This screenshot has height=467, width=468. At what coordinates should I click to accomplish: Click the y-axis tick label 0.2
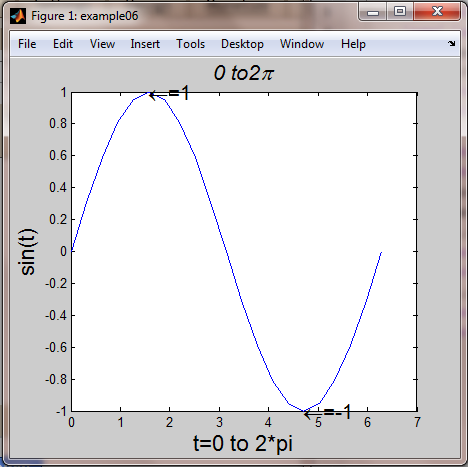click(58, 220)
